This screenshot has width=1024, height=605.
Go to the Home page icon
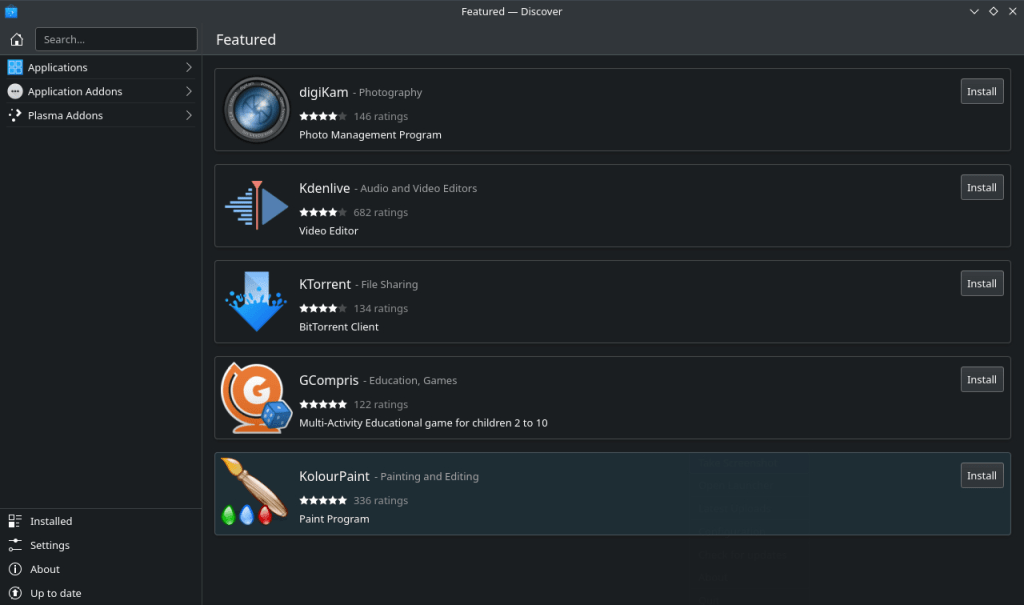(16, 40)
